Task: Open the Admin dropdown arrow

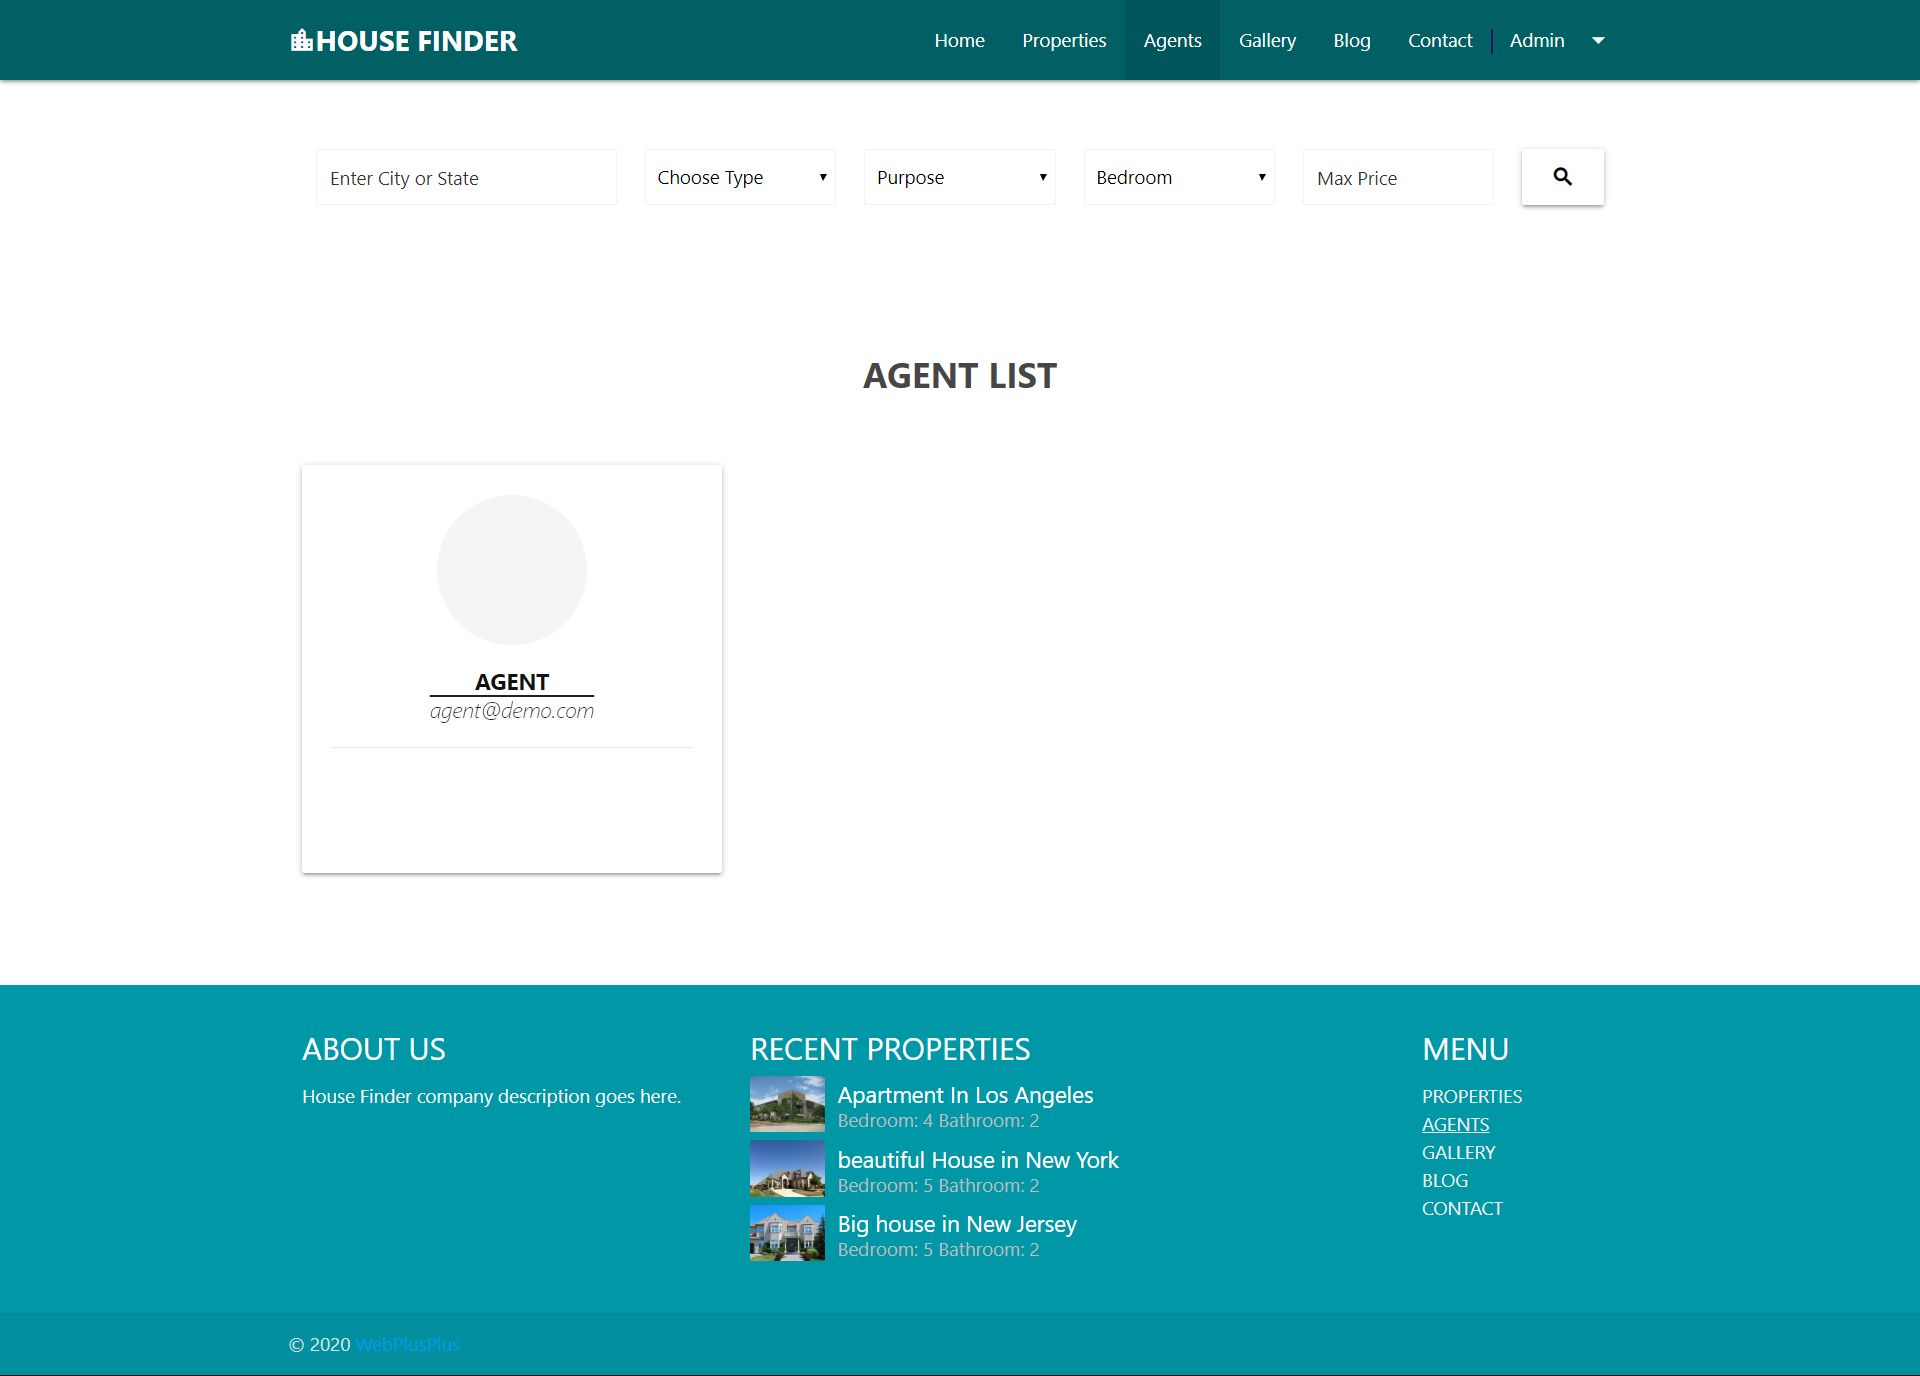Action: (x=1598, y=41)
